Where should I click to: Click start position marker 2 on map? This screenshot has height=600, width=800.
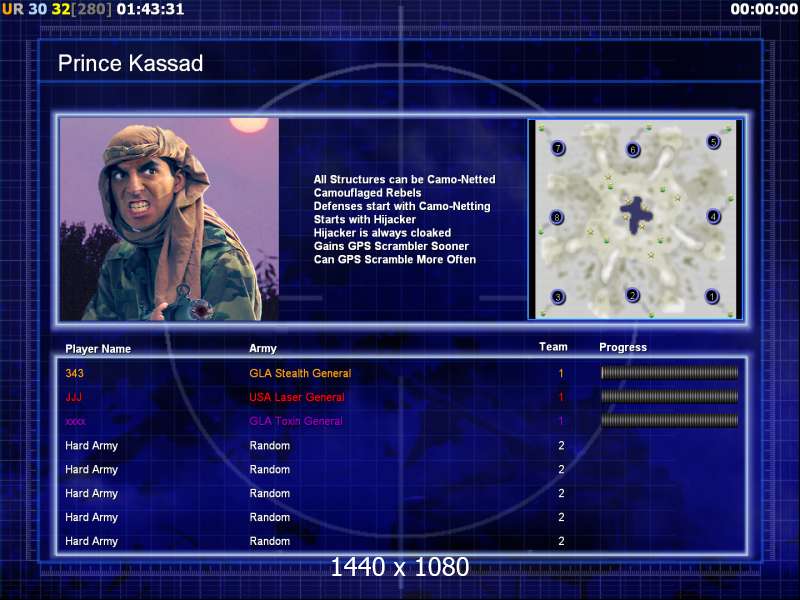pyautogui.click(x=633, y=295)
